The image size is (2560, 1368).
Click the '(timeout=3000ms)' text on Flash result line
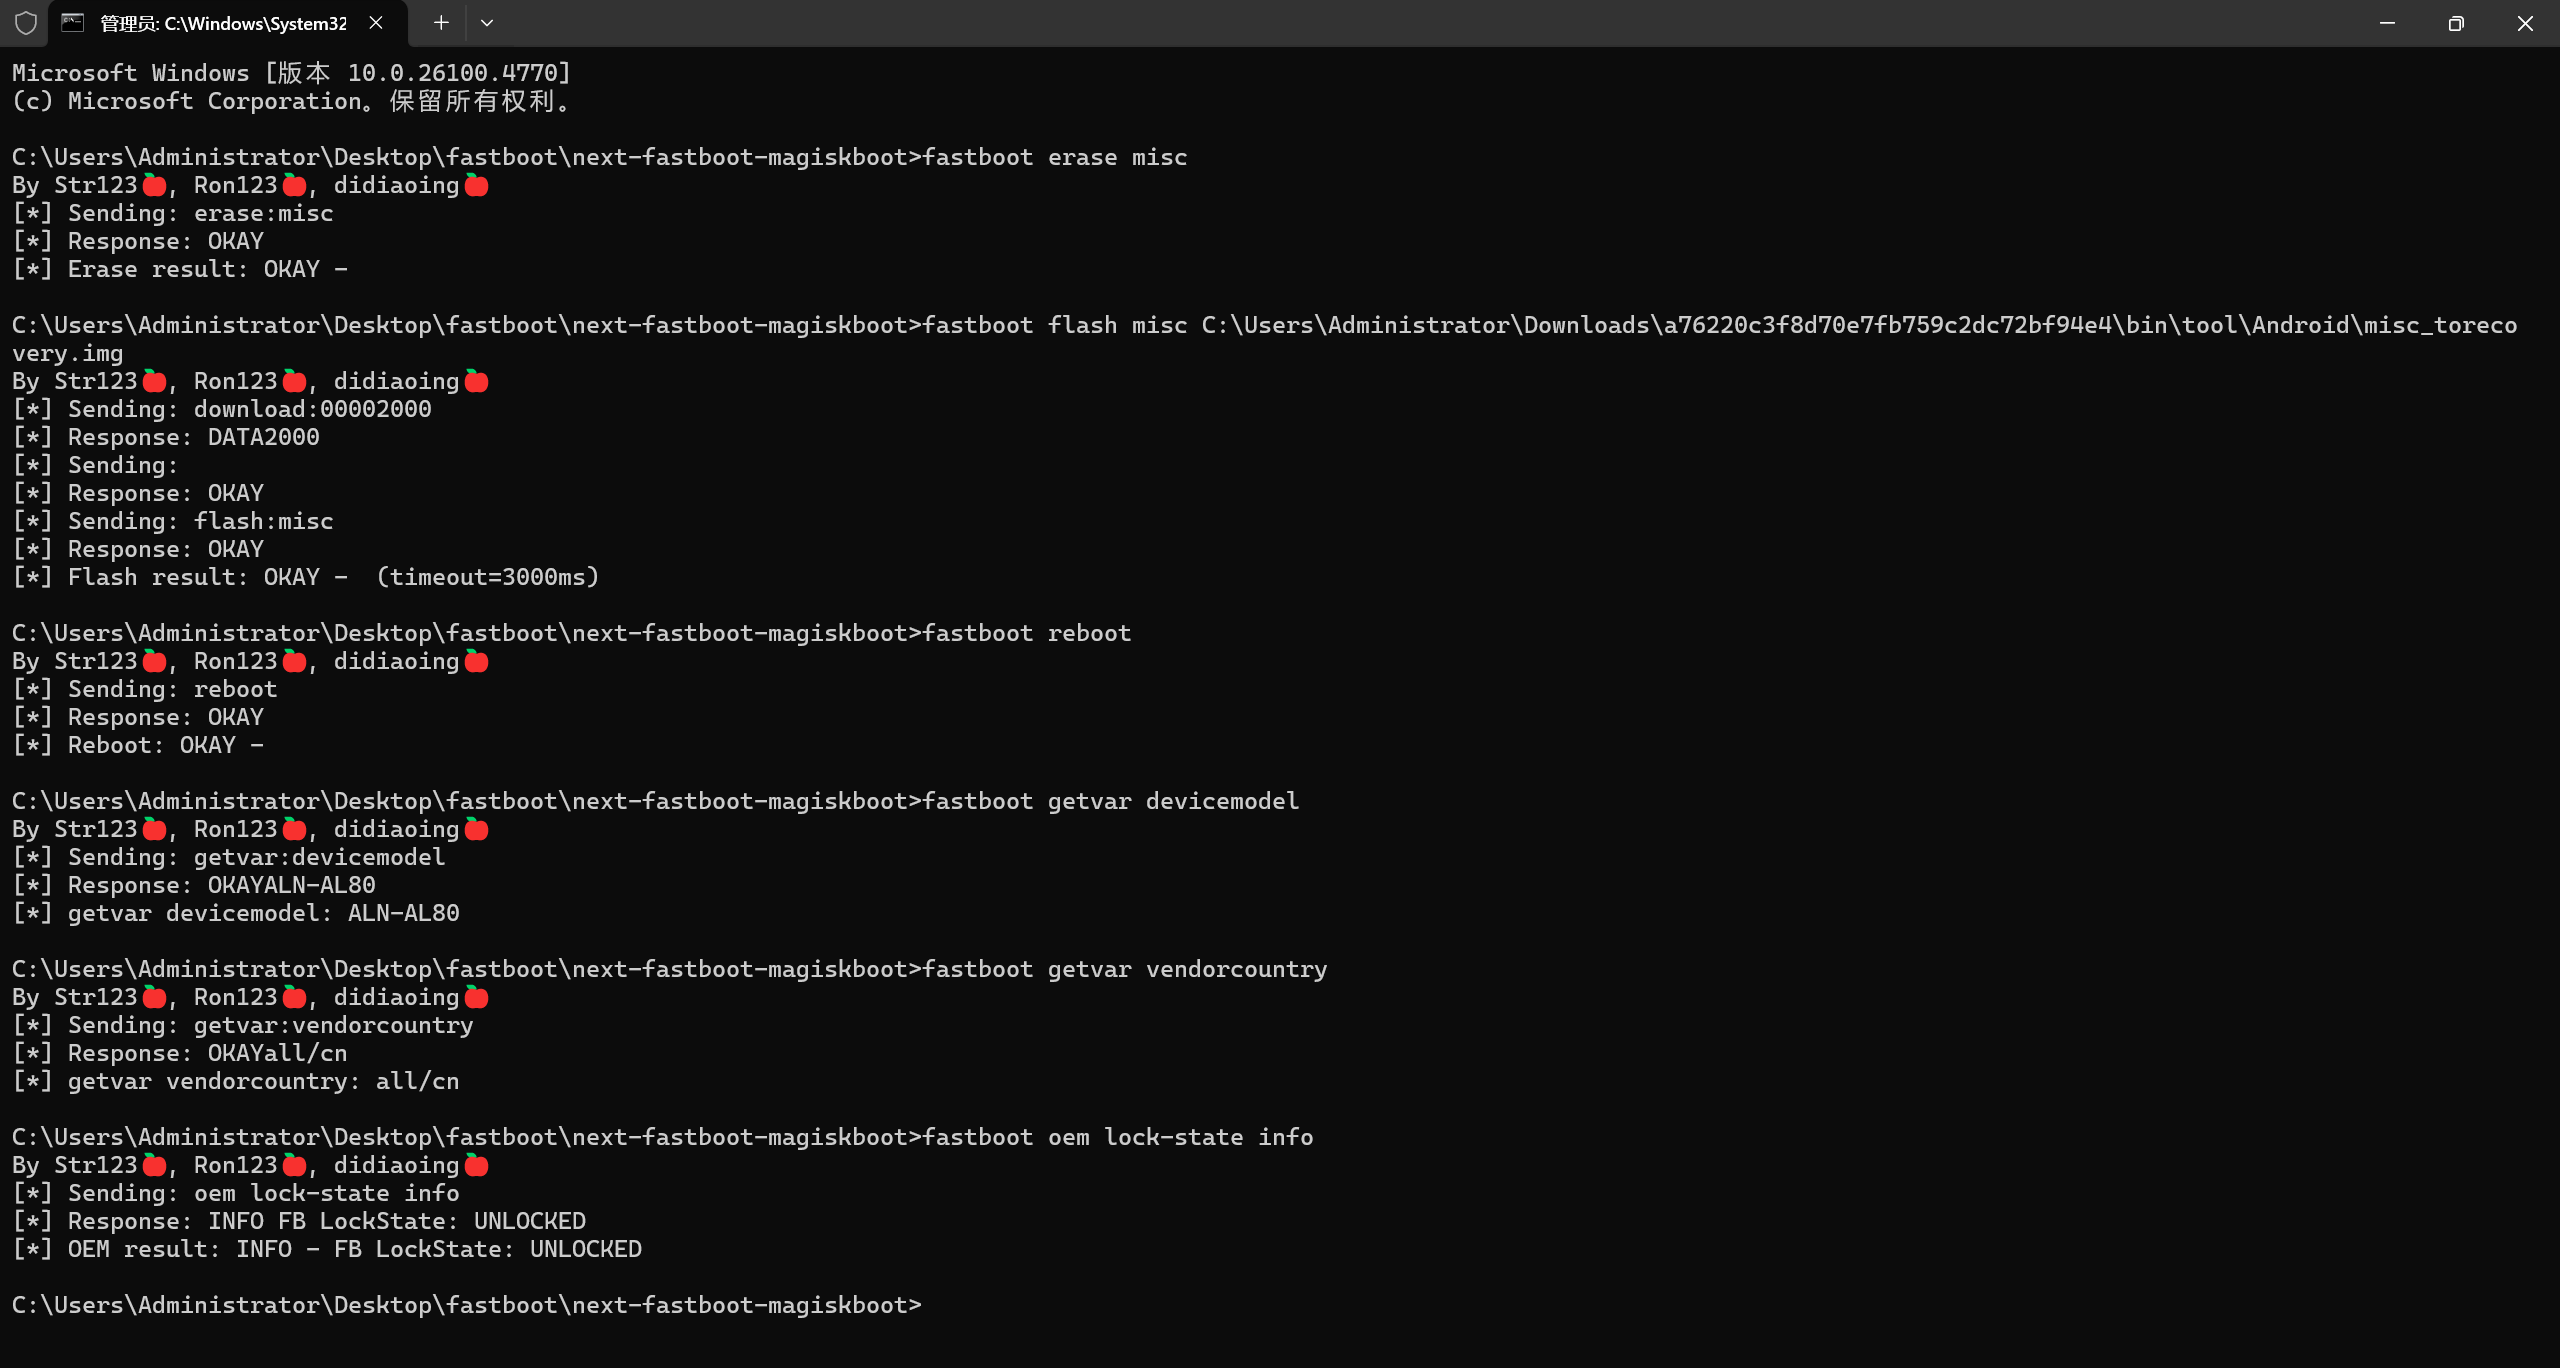[487, 577]
